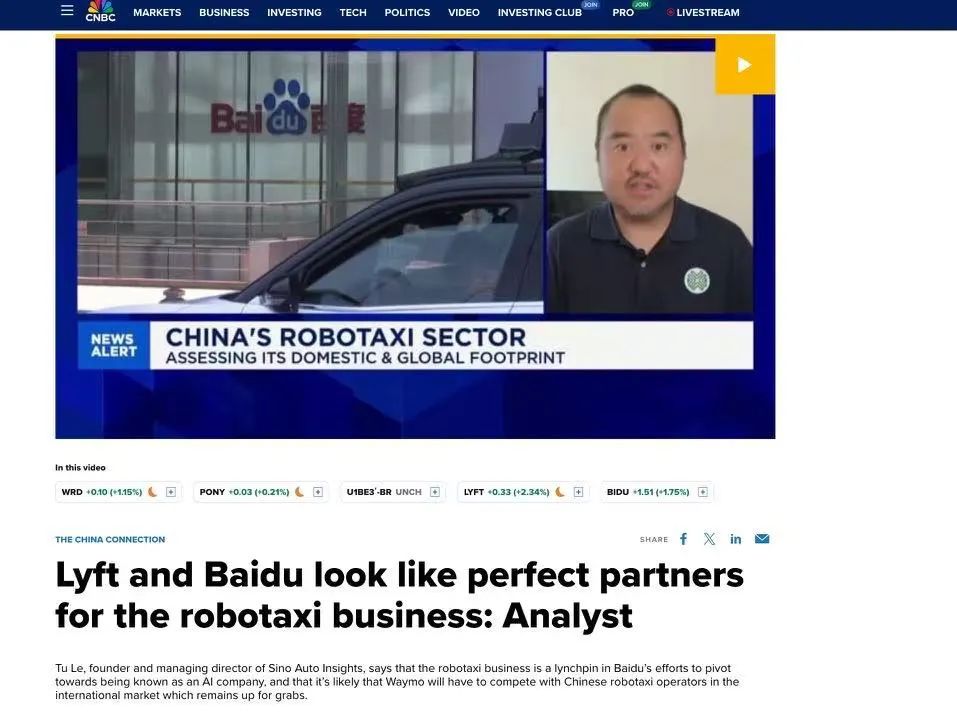957x719 pixels.
Task: Go to the Tech section
Action: [353, 12]
